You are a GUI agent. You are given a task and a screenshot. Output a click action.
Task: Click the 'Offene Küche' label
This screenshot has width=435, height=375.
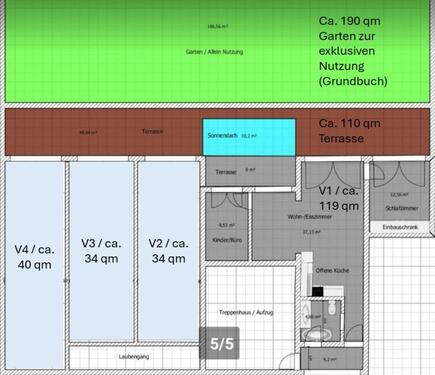coord(332,270)
